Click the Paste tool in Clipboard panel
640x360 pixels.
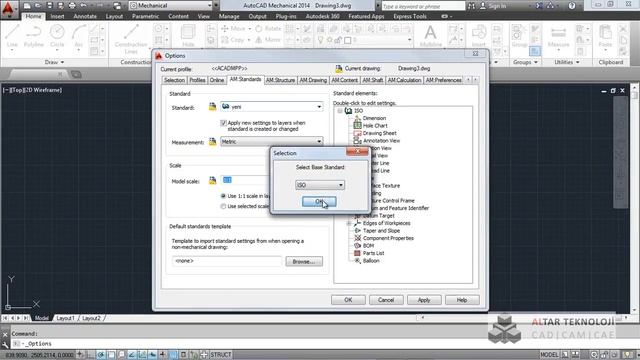coord(605,36)
